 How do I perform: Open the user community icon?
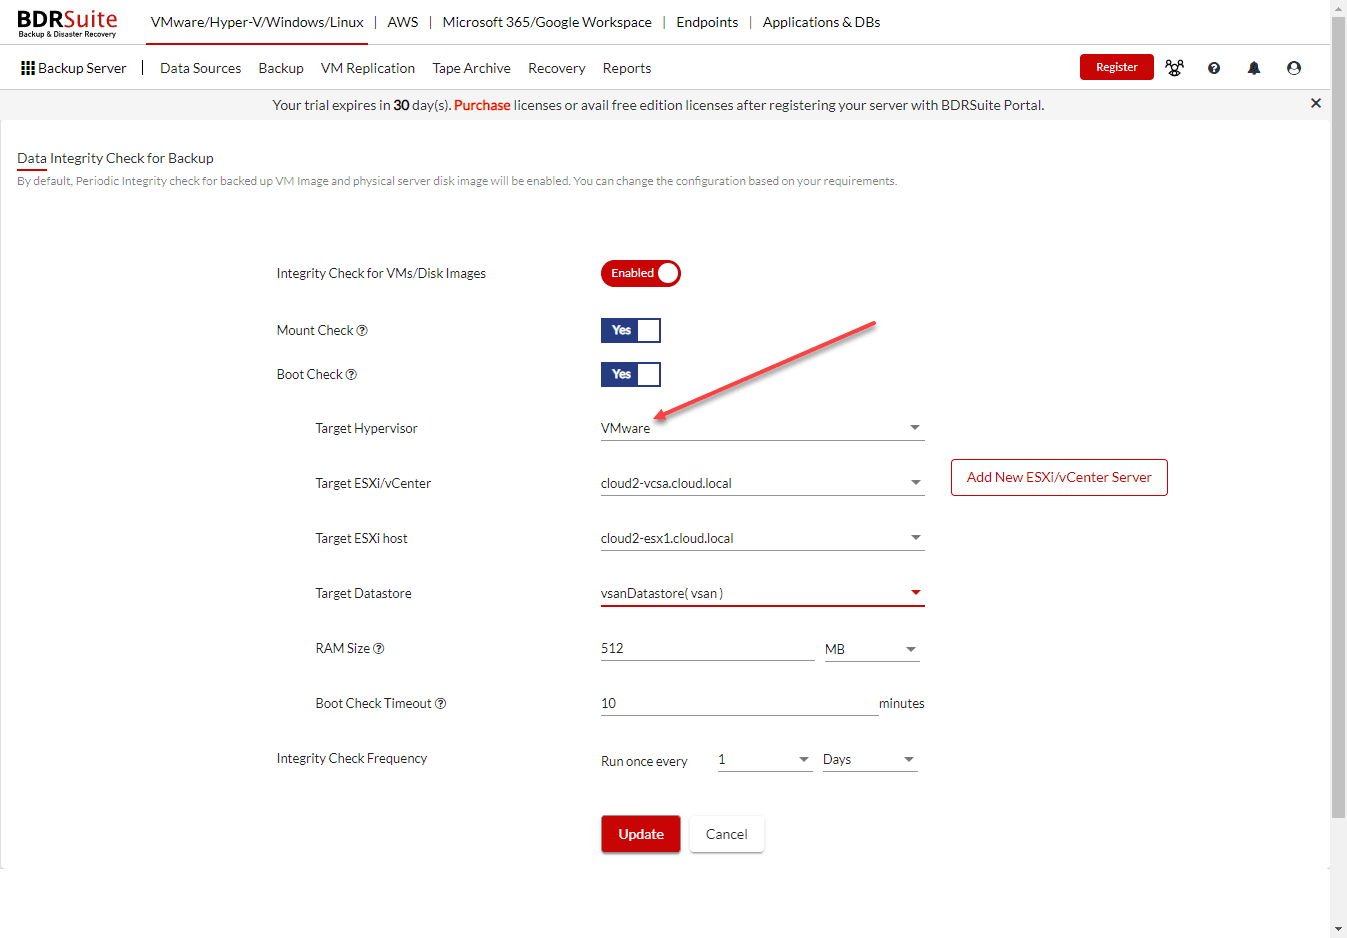pos(1174,68)
